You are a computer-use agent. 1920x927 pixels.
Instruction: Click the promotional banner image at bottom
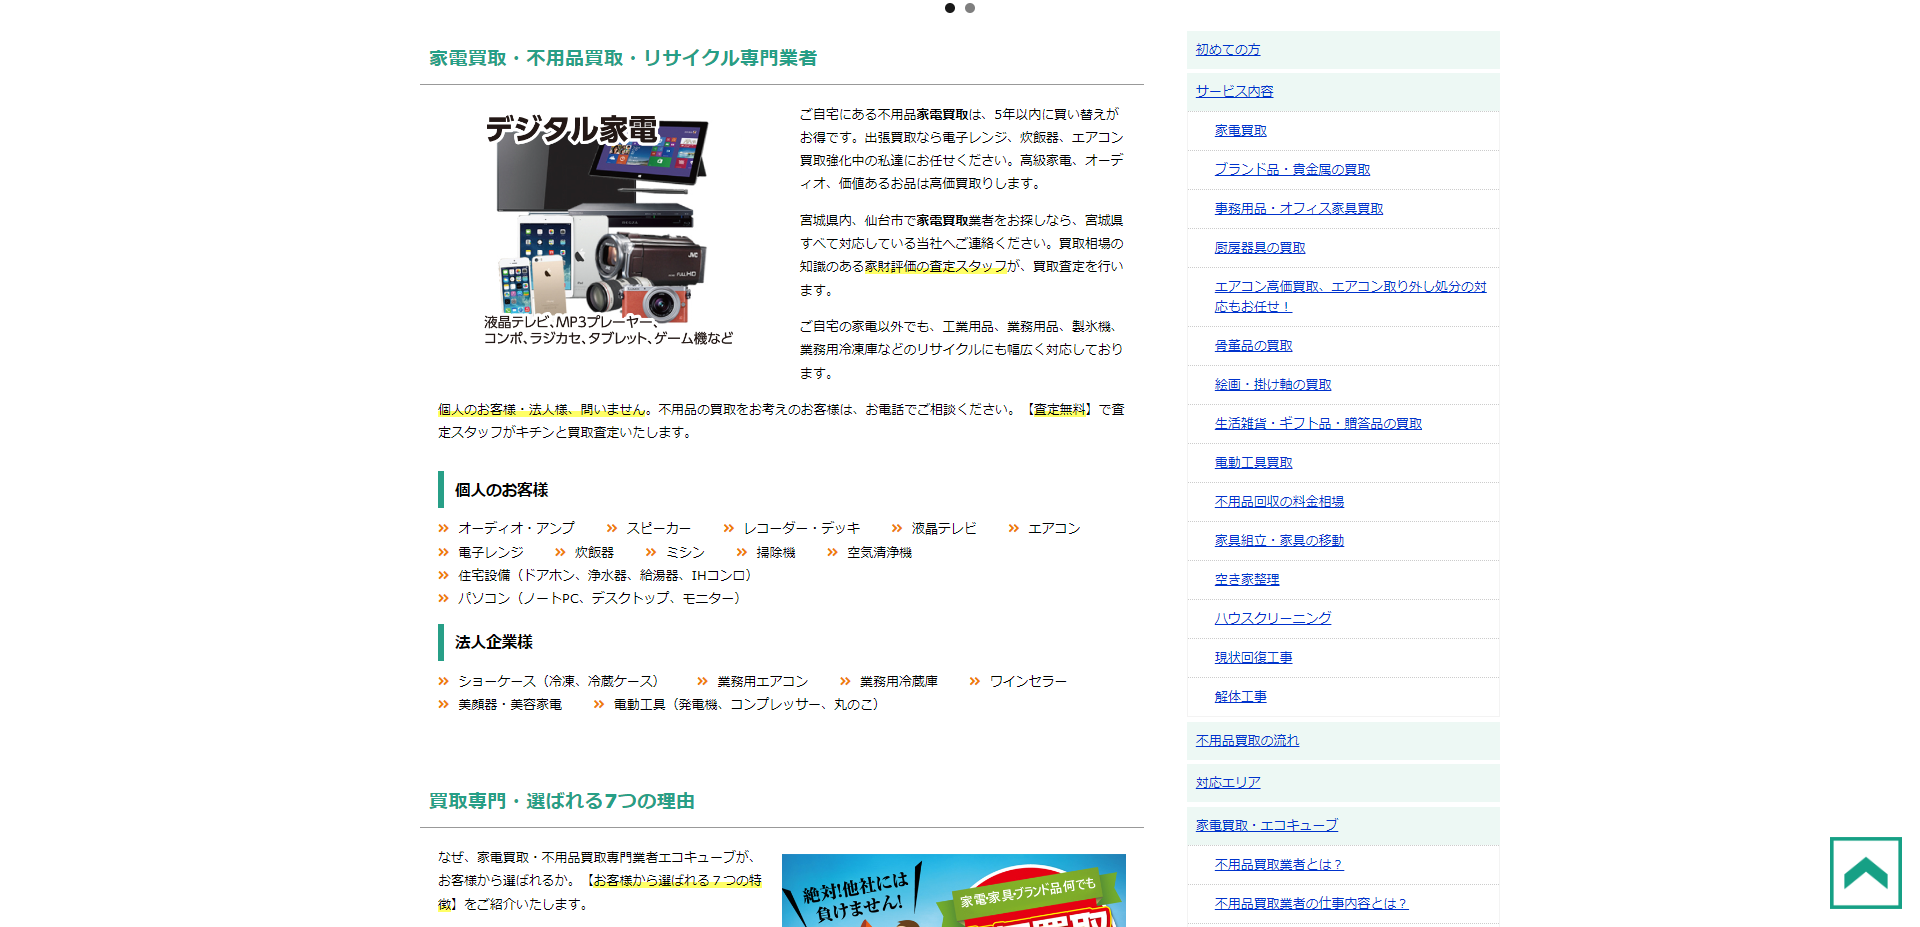tap(953, 890)
